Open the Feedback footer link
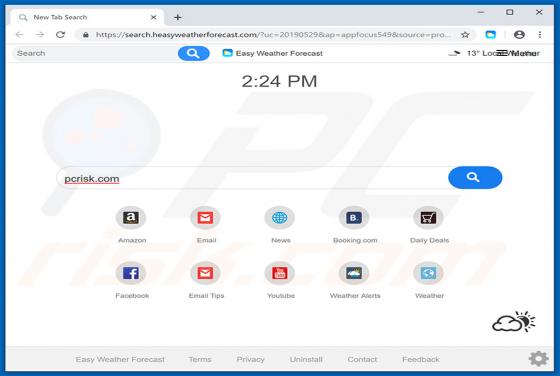 (421, 360)
